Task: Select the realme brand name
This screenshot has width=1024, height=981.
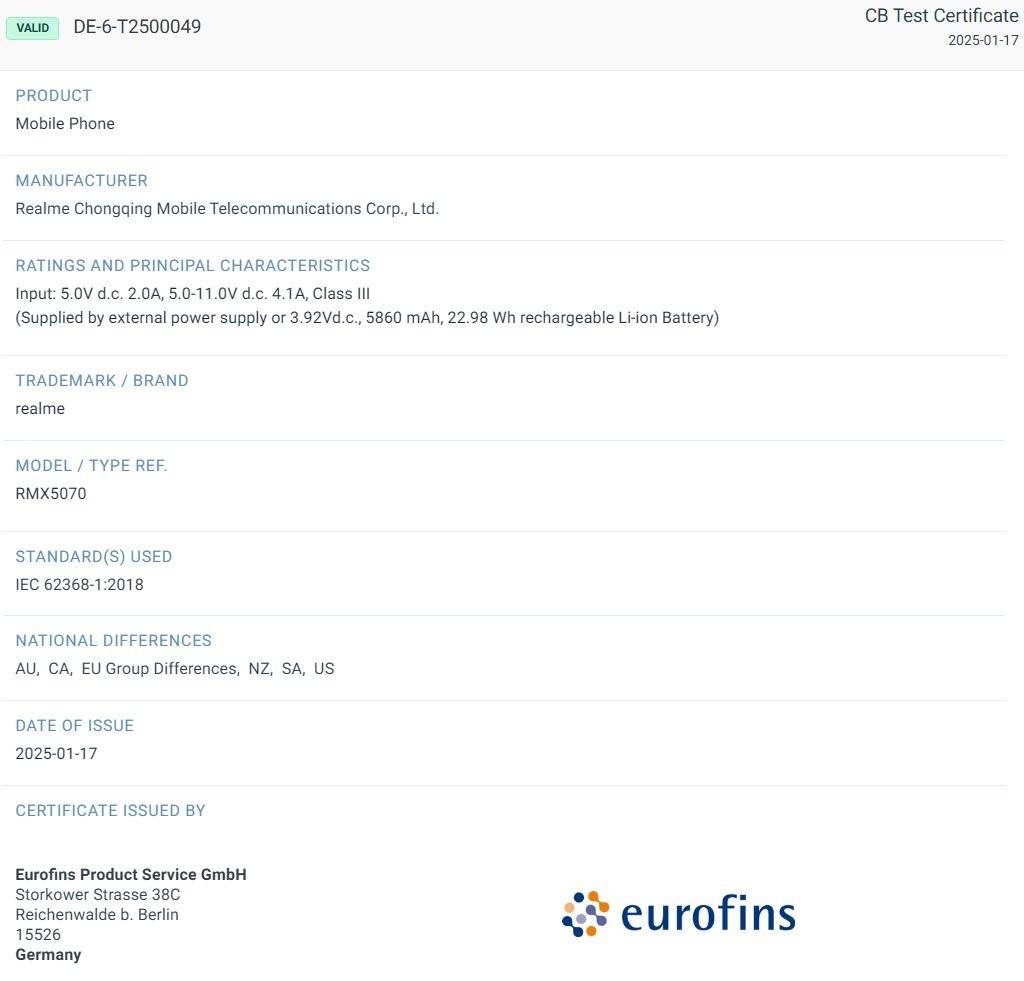Action: point(40,408)
